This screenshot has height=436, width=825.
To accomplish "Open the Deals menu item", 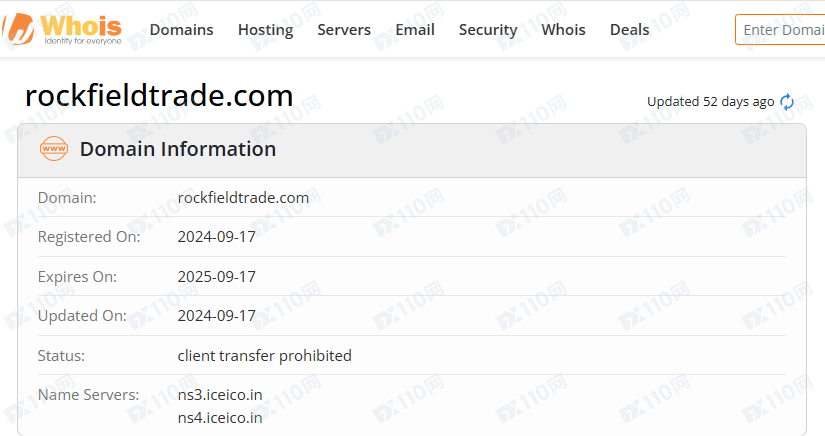I will coord(629,29).
